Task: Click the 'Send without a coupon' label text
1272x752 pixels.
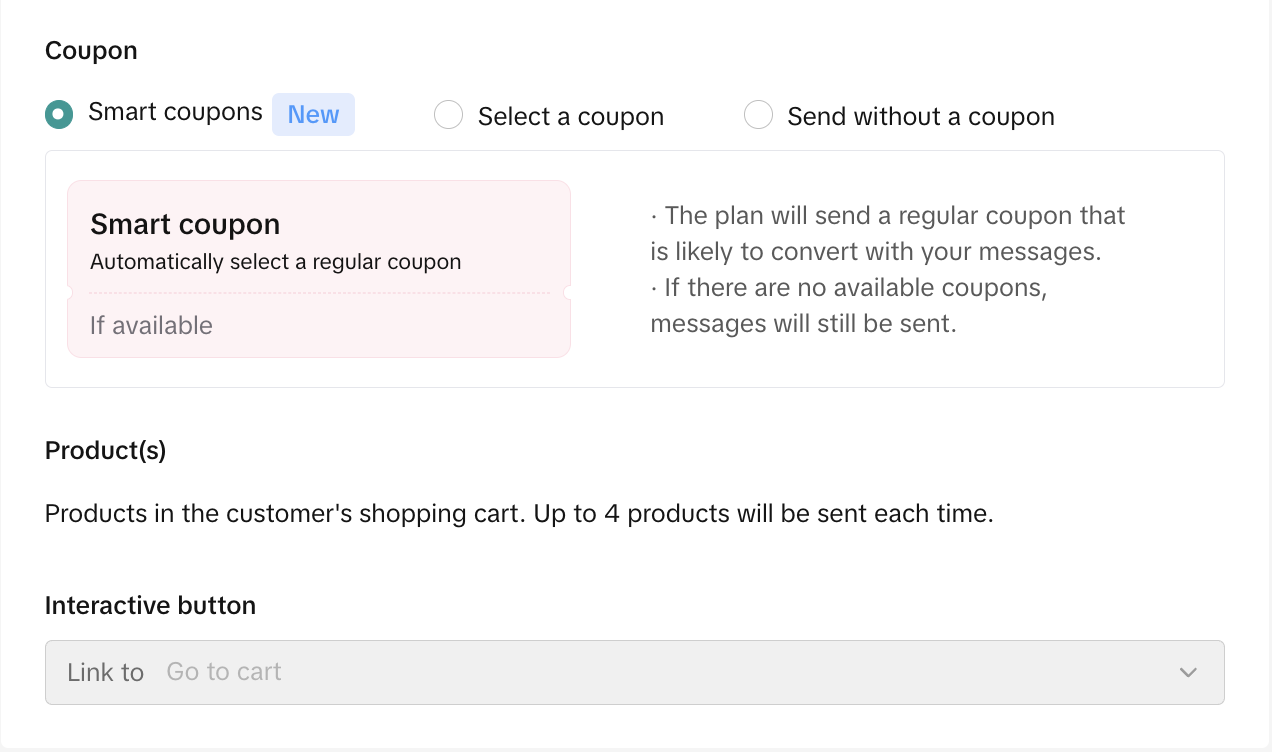Action: [920, 117]
